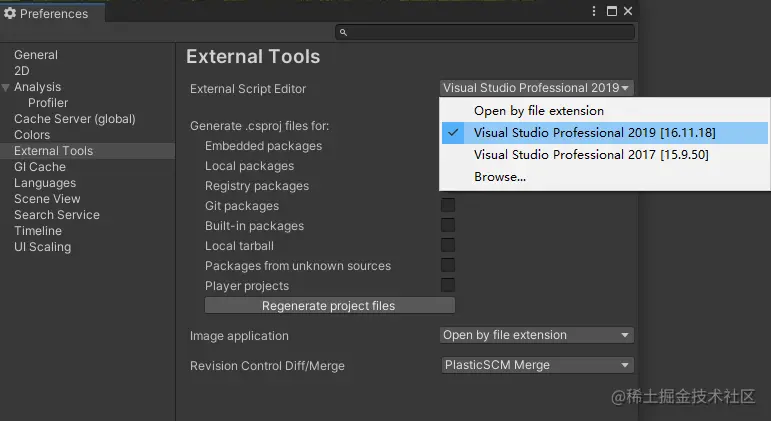Close the Preferences window
This screenshot has width=771, height=421.
click(x=628, y=11)
